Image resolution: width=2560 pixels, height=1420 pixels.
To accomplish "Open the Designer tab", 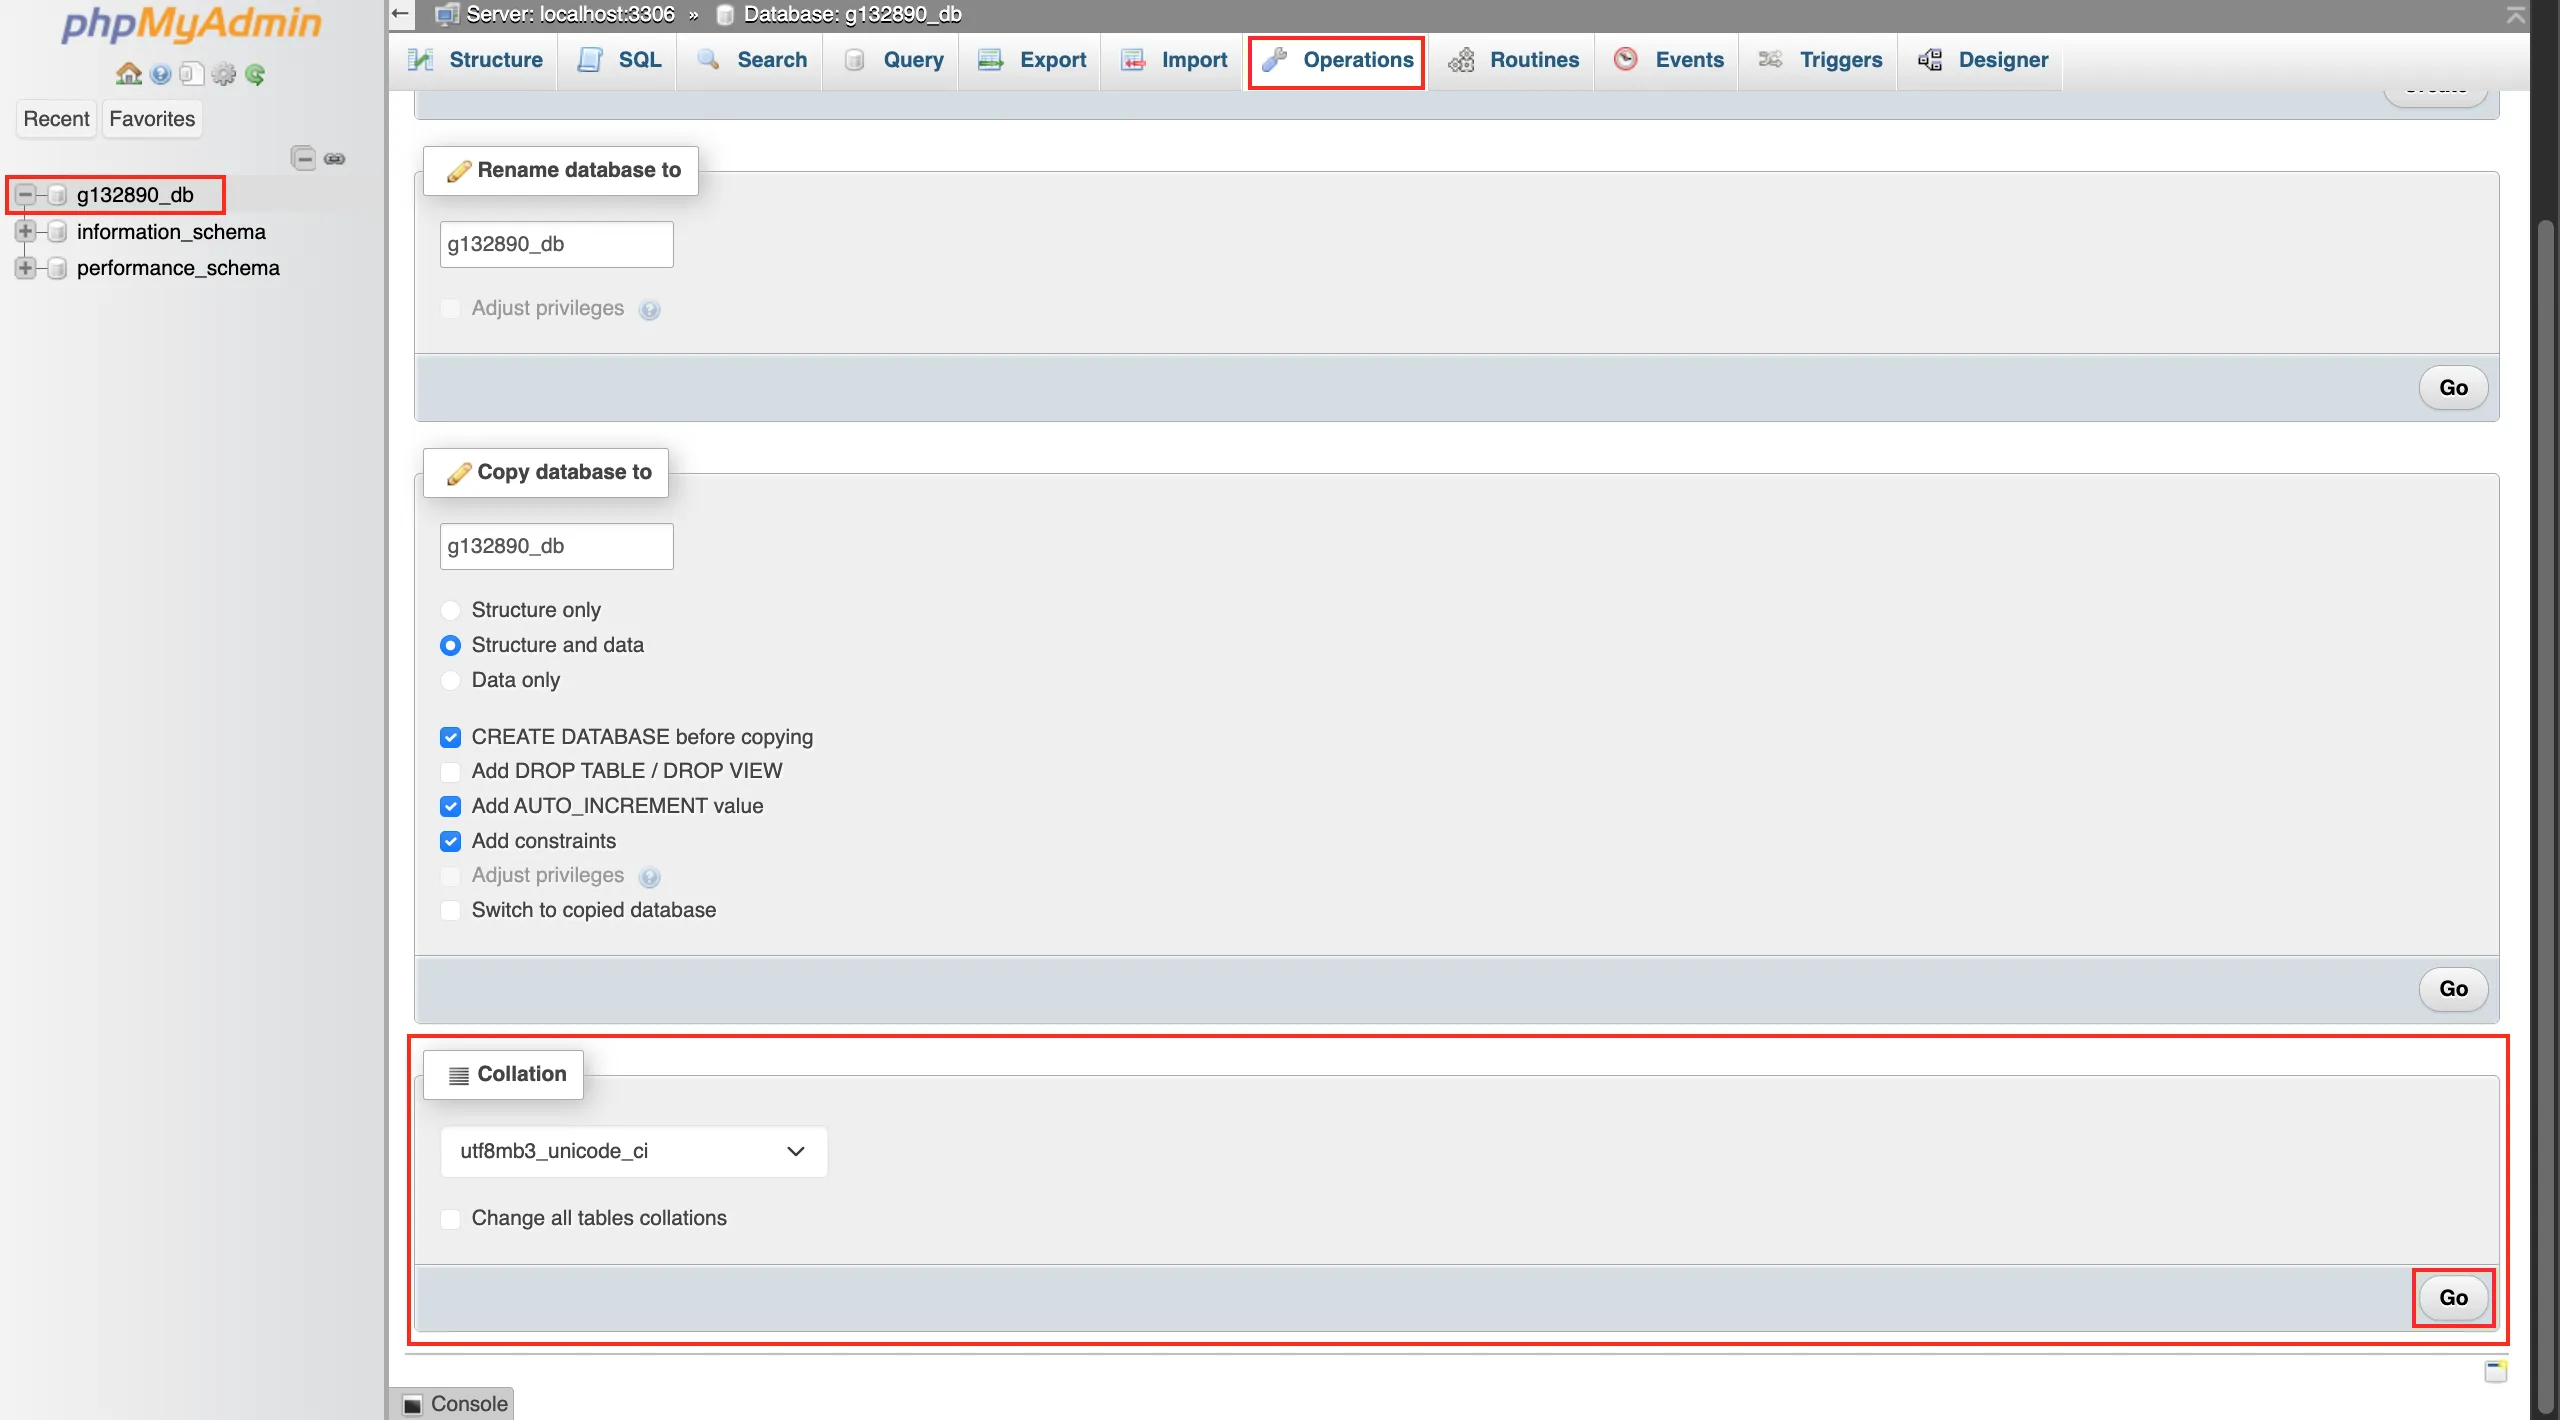I will click(1983, 60).
